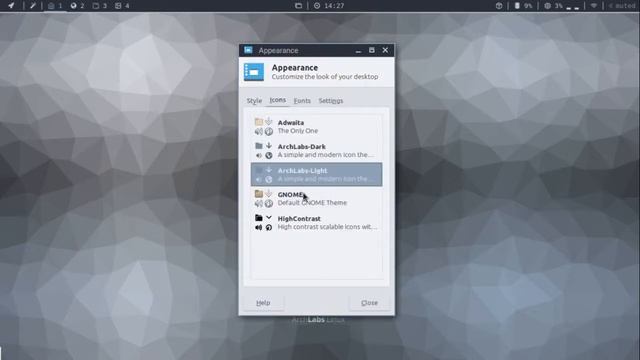Click the Help button

click(263, 303)
